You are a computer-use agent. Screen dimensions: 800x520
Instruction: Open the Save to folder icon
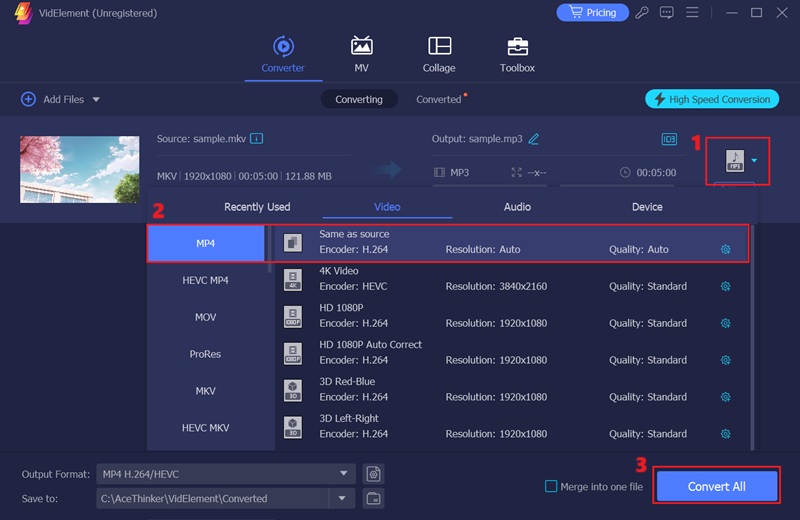[373, 498]
